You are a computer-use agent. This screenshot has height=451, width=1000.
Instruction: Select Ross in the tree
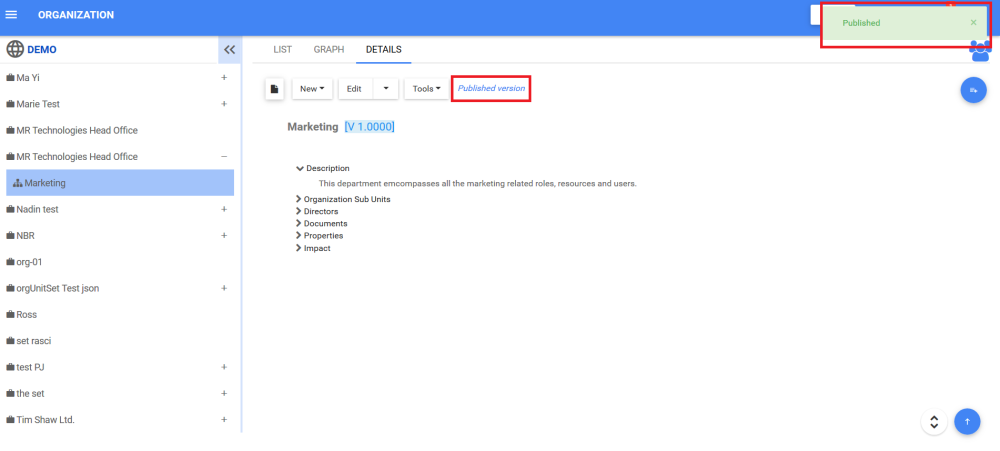click(27, 315)
